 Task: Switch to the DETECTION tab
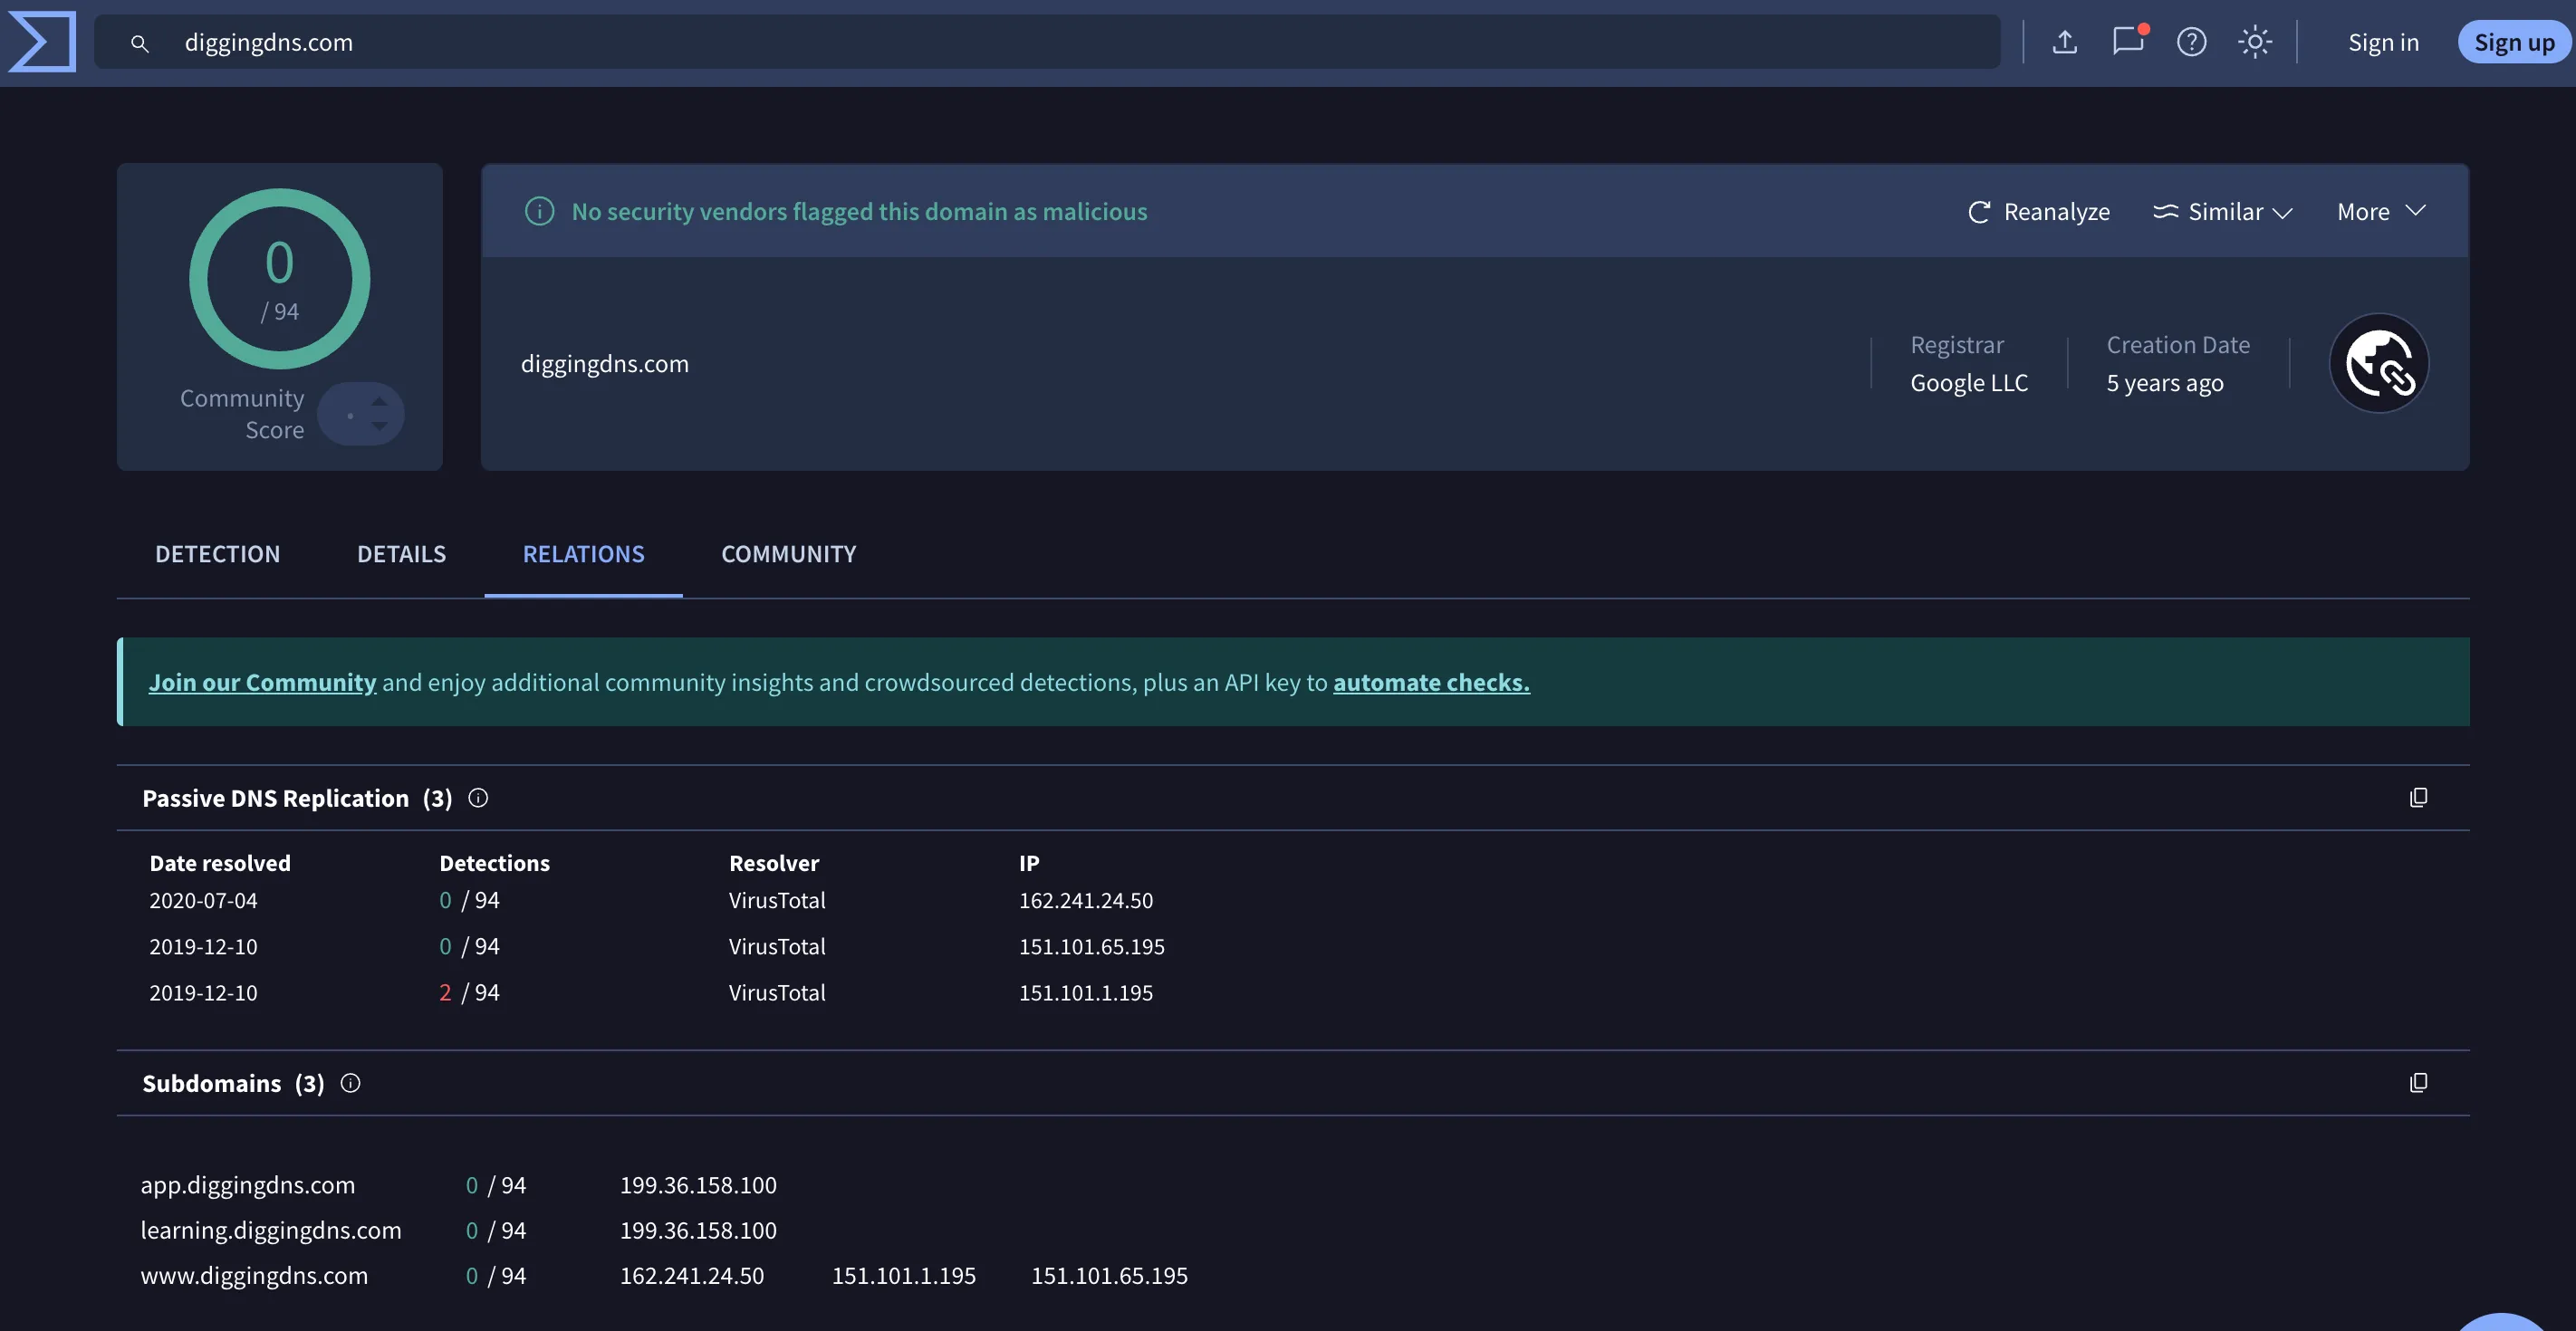tap(217, 553)
